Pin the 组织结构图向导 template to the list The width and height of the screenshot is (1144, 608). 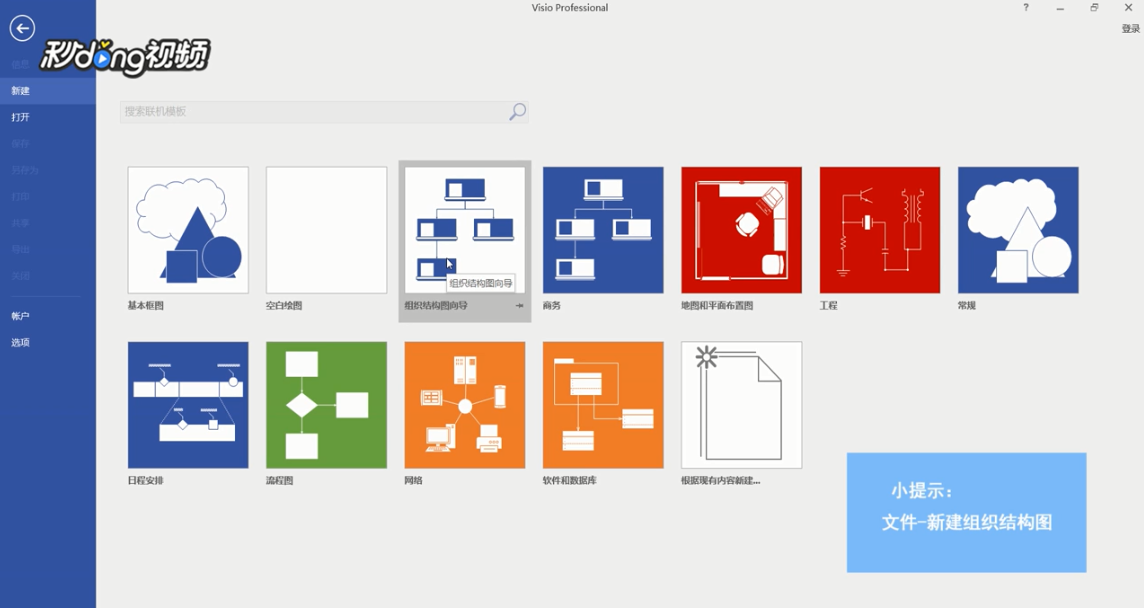(x=519, y=306)
